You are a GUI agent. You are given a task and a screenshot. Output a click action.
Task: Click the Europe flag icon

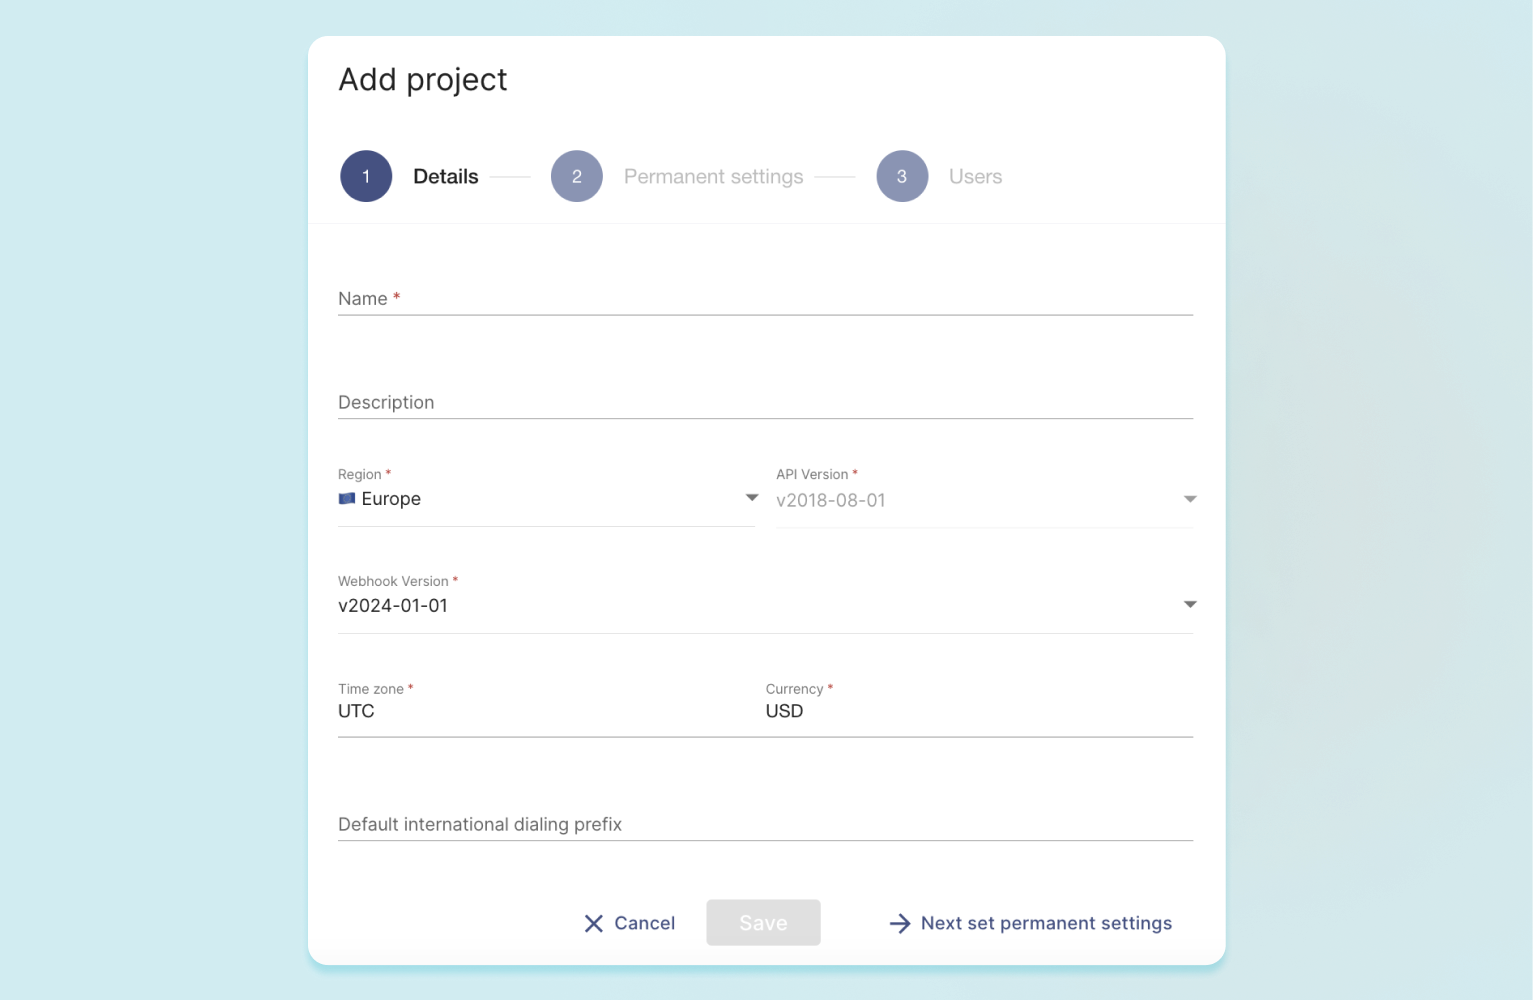coord(347,499)
